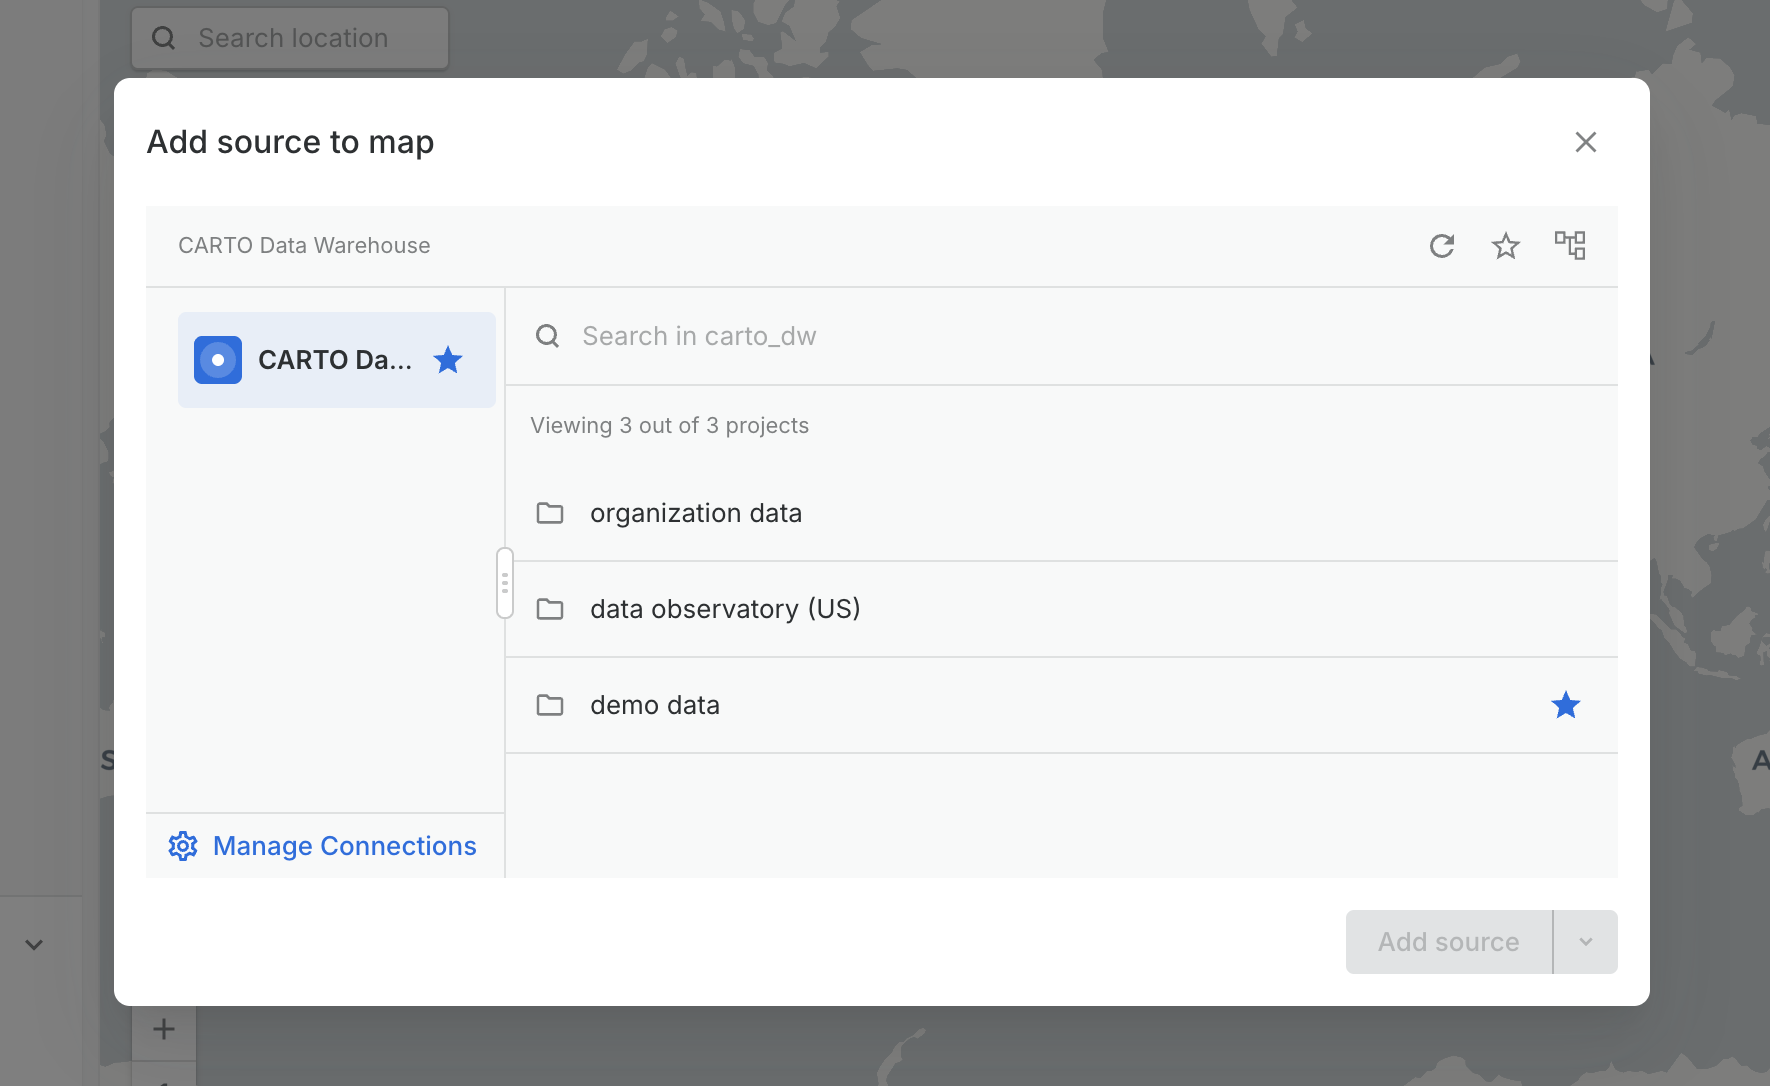The width and height of the screenshot is (1770, 1086).
Task: Open the data observatory (US) folder
Action: [725, 609]
